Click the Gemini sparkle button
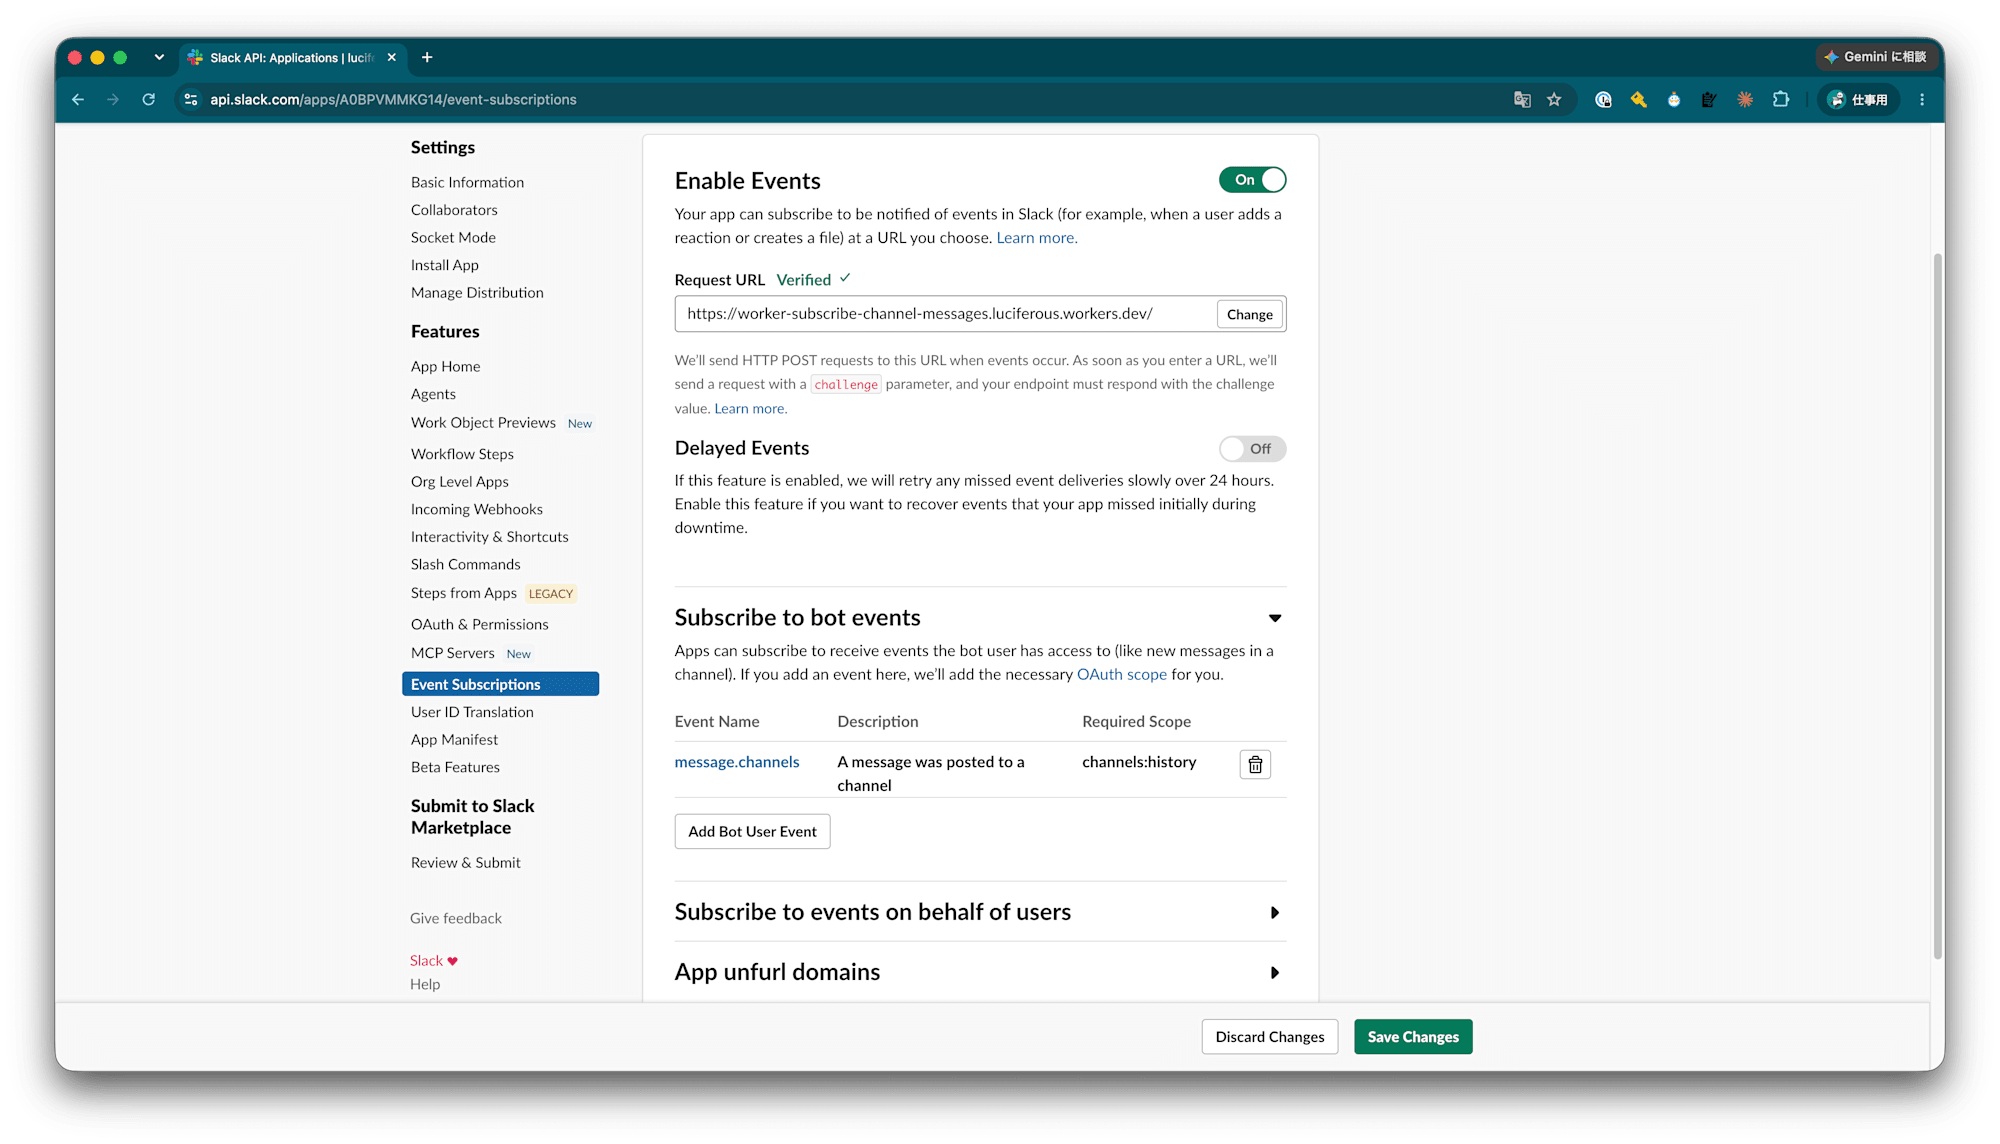2000x1144 pixels. (1876, 57)
